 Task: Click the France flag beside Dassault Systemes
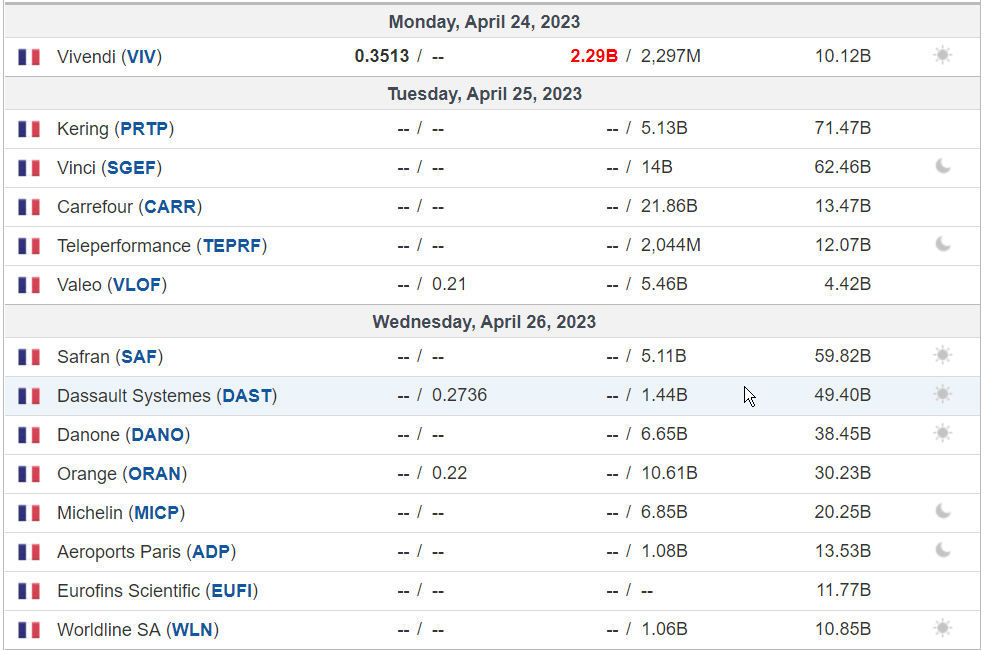pyautogui.click(x=29, y=396)
